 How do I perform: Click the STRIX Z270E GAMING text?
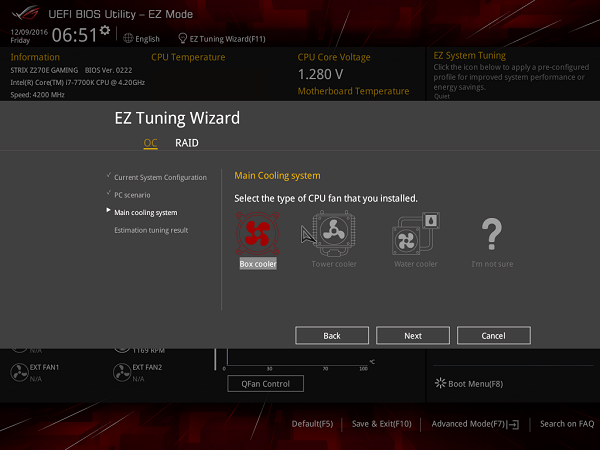[44, 70]
